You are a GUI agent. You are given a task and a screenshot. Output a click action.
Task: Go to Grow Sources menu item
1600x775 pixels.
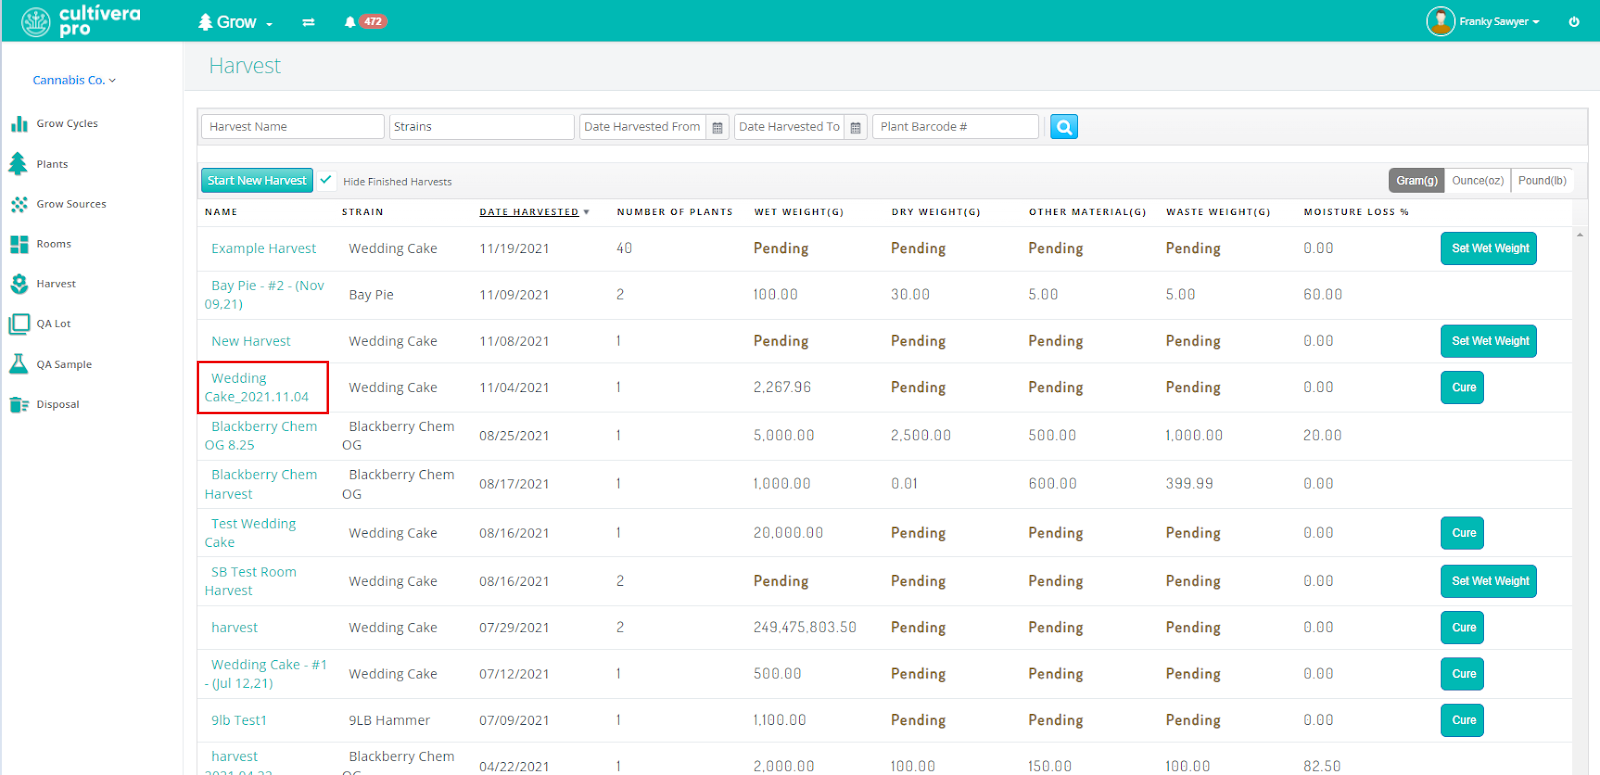tap(71, 204)
